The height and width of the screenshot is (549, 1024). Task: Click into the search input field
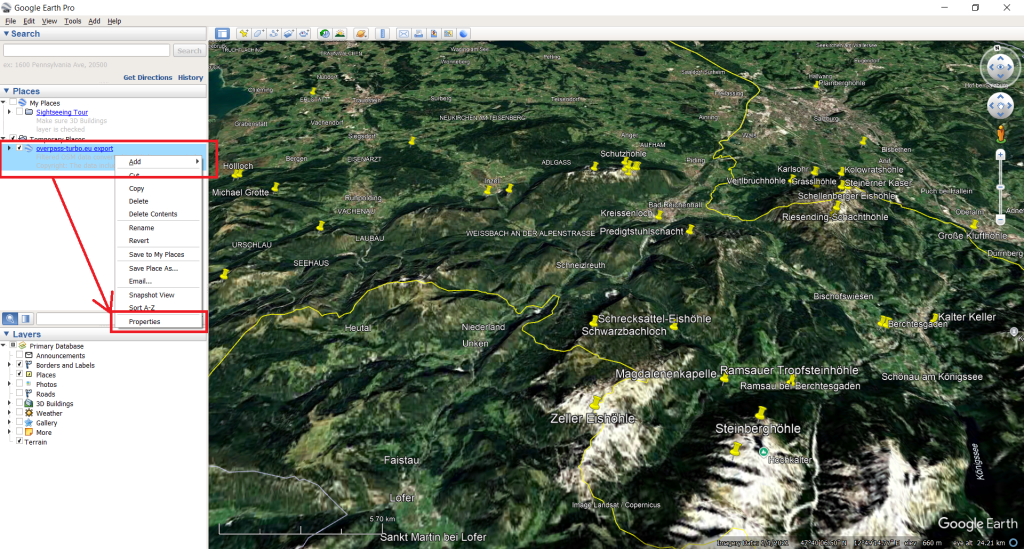coord(86,50)
